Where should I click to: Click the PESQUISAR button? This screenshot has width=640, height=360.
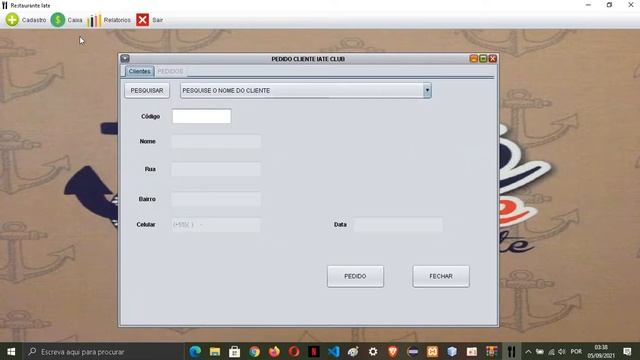(147, 90)
